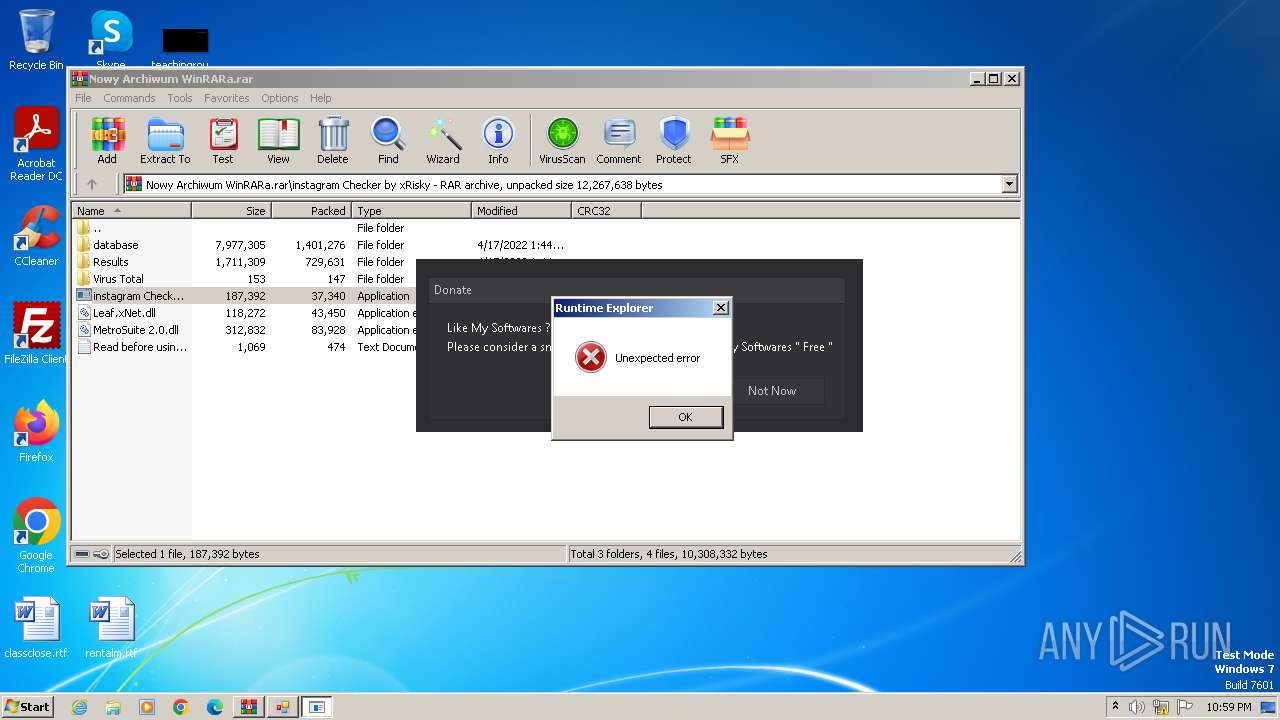Screen dimensions: 1280x720
Task: Open Microsoft Edge from the taskbar
Action: coord(215,707)
